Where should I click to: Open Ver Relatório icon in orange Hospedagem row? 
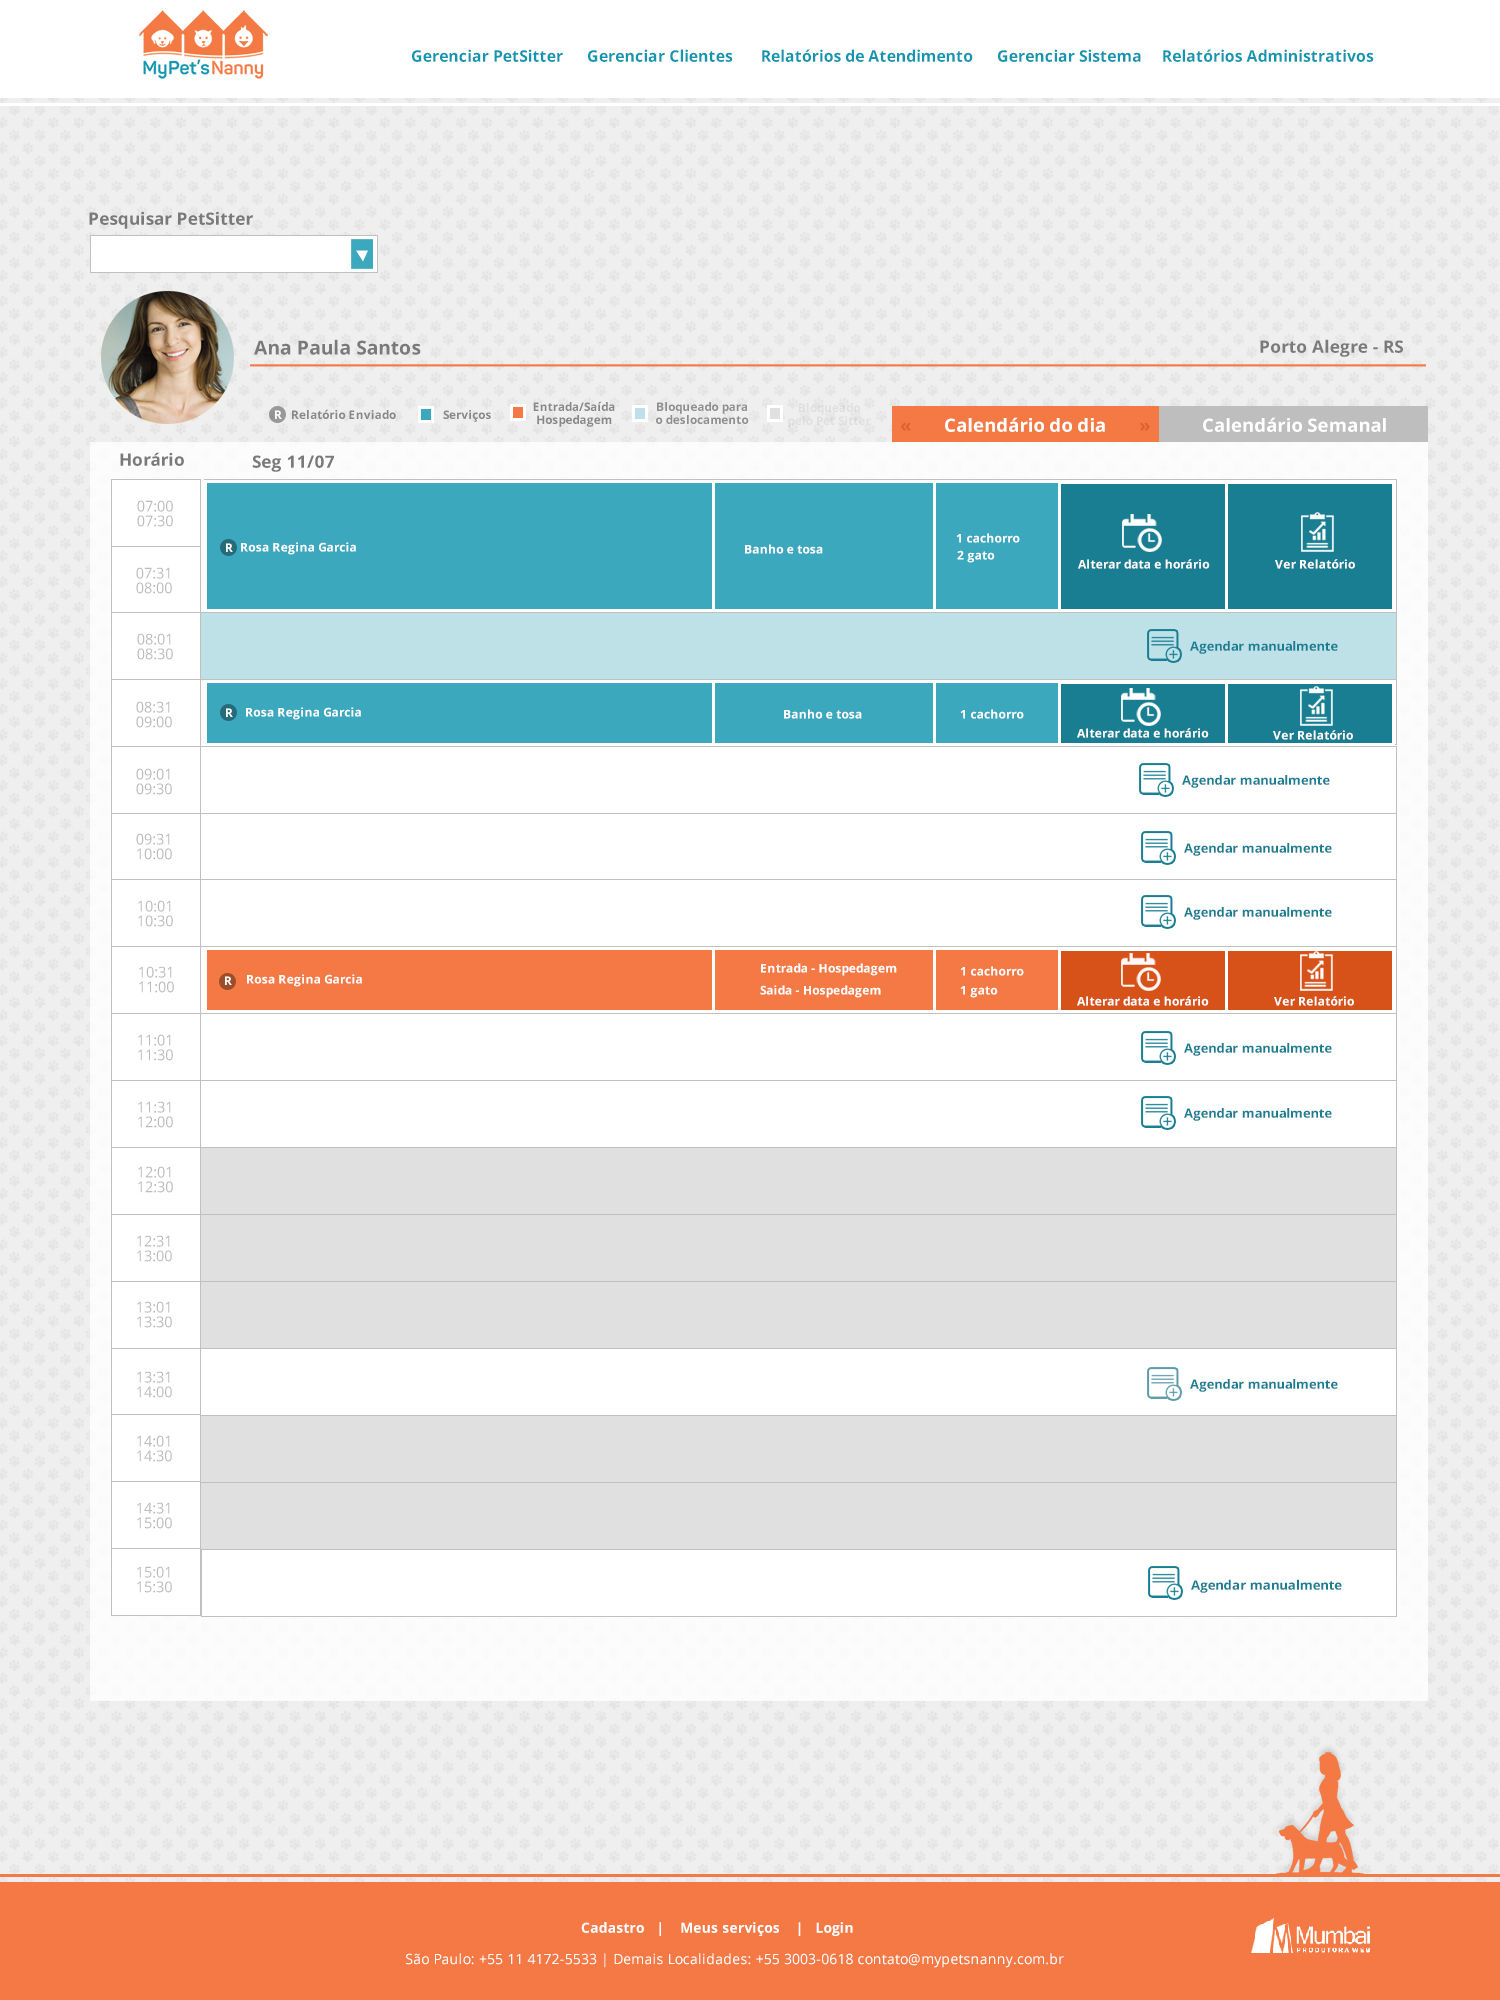tap(1316, 971)
